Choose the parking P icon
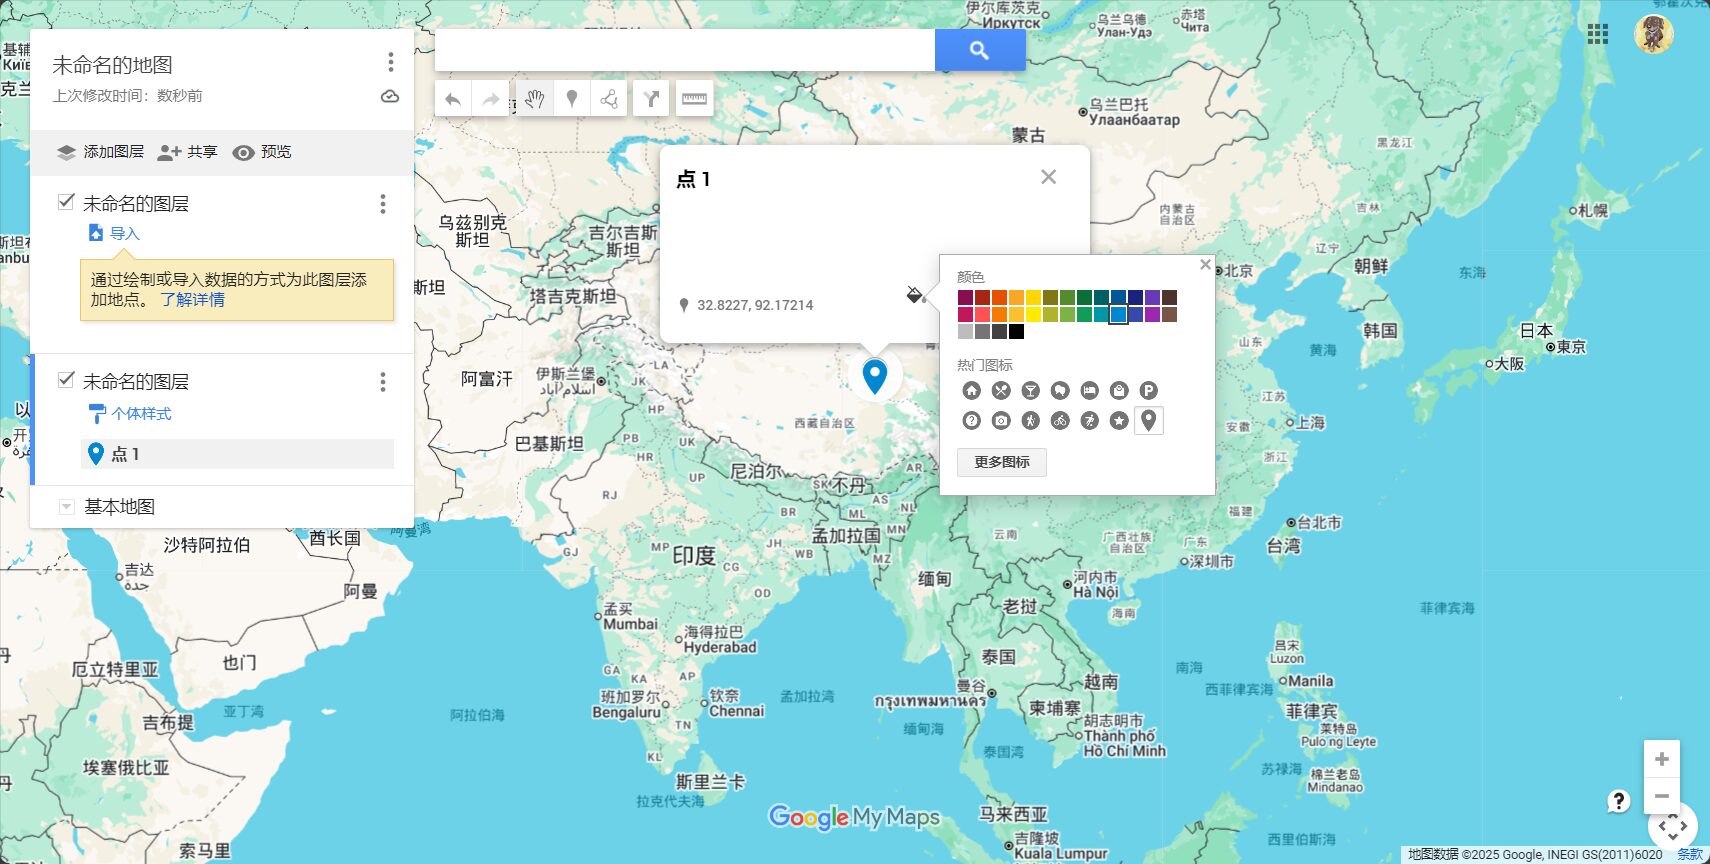Image resolution: width=1710 pixels, height=864 pixels. tap(1149, 390)
